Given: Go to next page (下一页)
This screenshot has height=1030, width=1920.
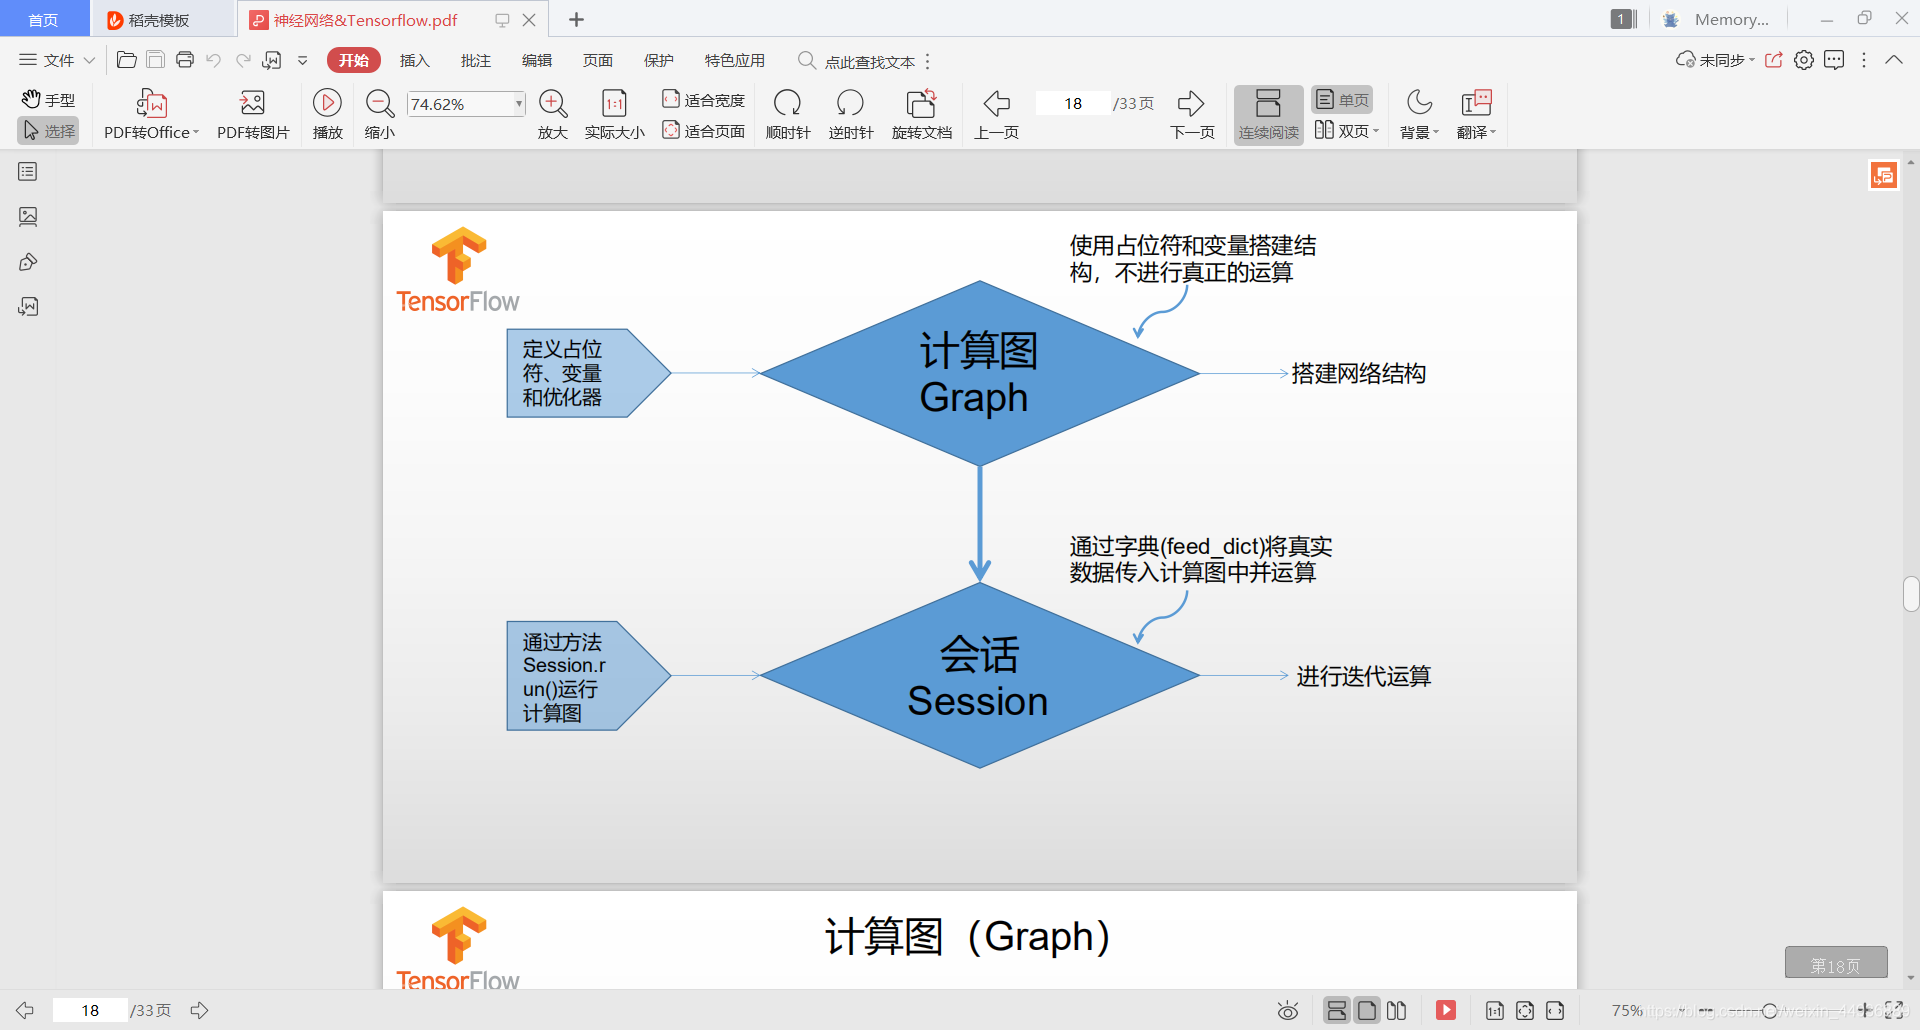Looking at the screenshot, I should pyautogui.click(x=1192, y=115).
